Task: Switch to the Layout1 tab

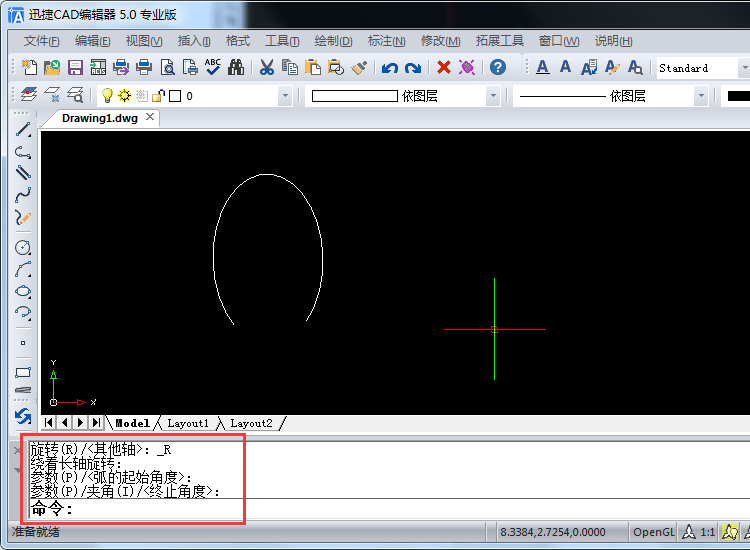Action: tap(188, 423)
